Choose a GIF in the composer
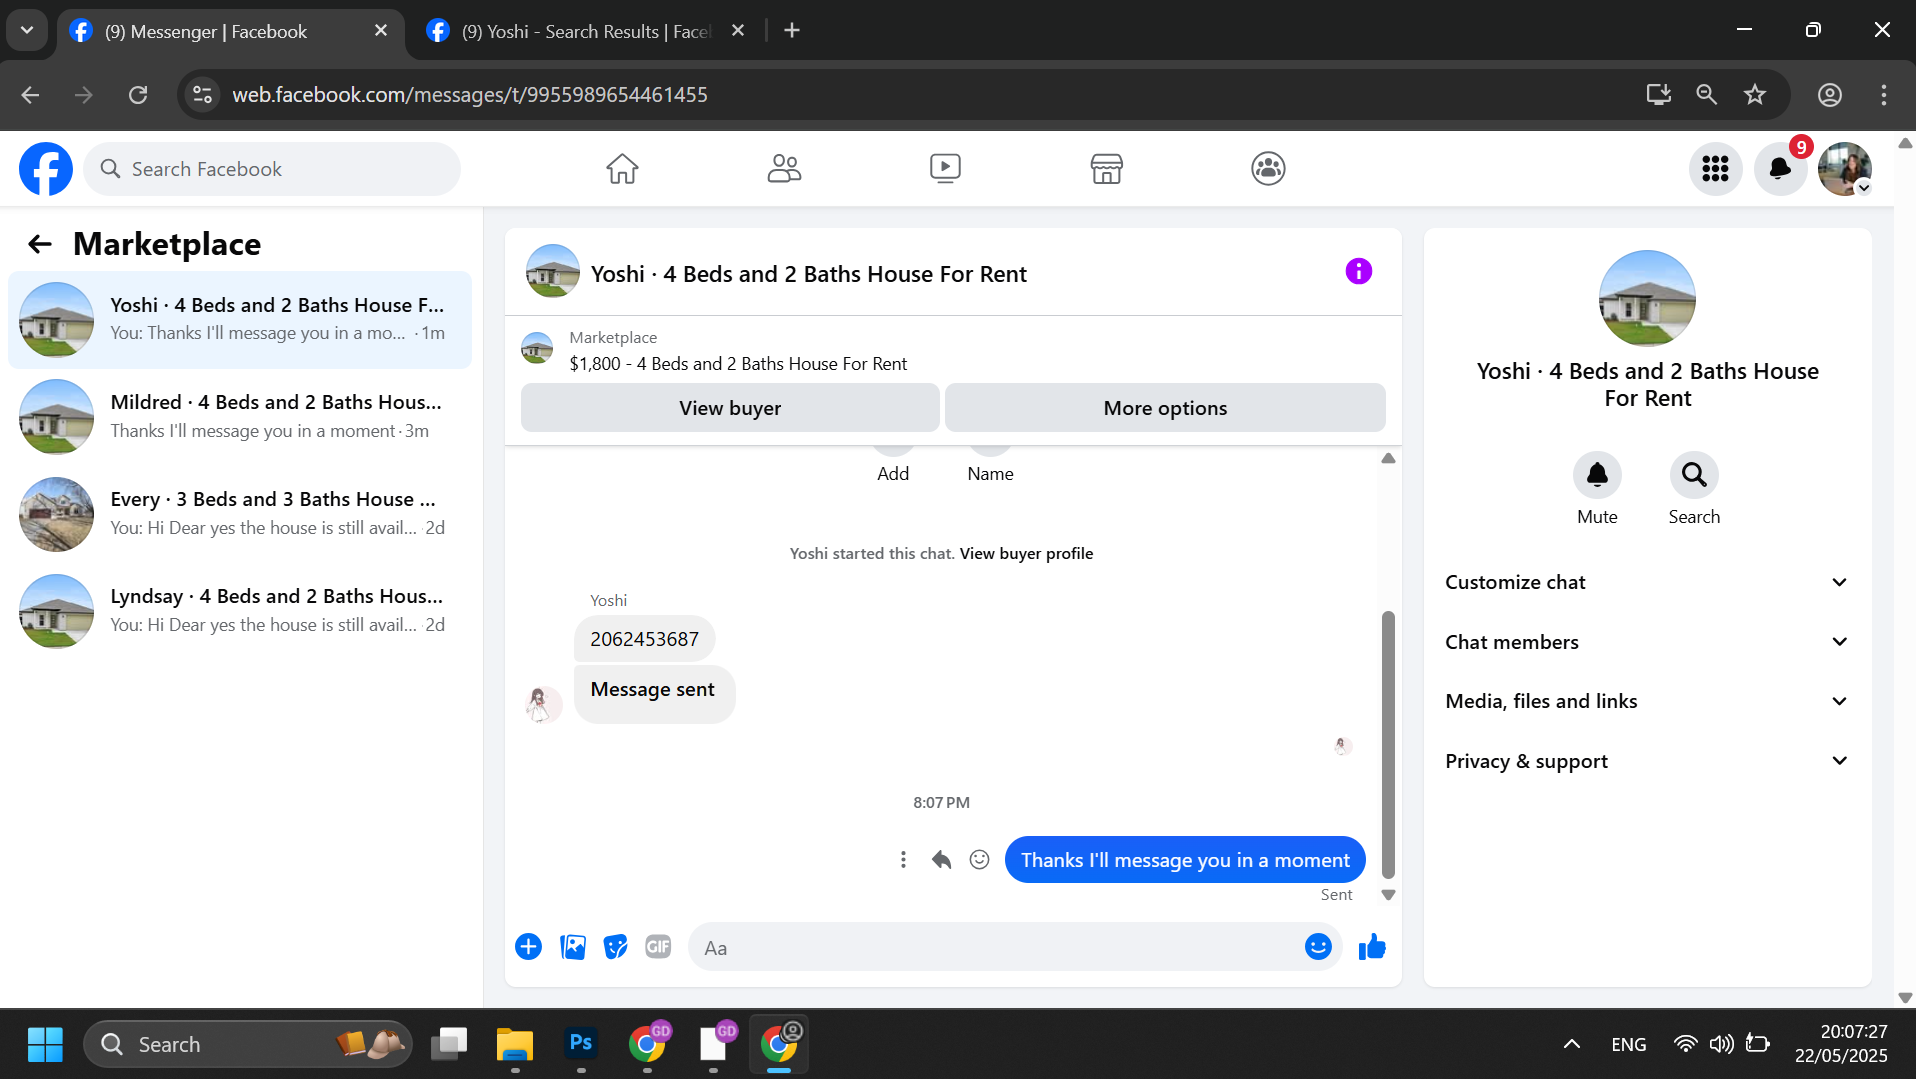This screenshot has width=1916, height=1079. coord(658,947)
